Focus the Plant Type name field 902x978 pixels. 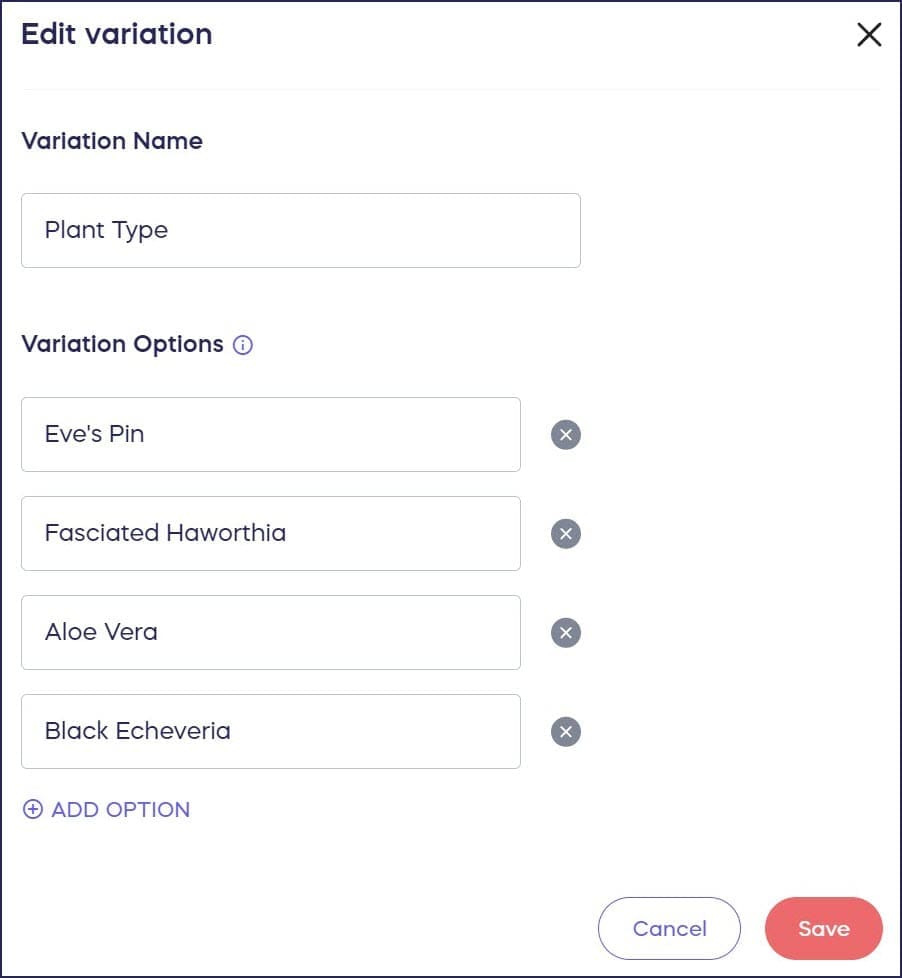(300, 231)
